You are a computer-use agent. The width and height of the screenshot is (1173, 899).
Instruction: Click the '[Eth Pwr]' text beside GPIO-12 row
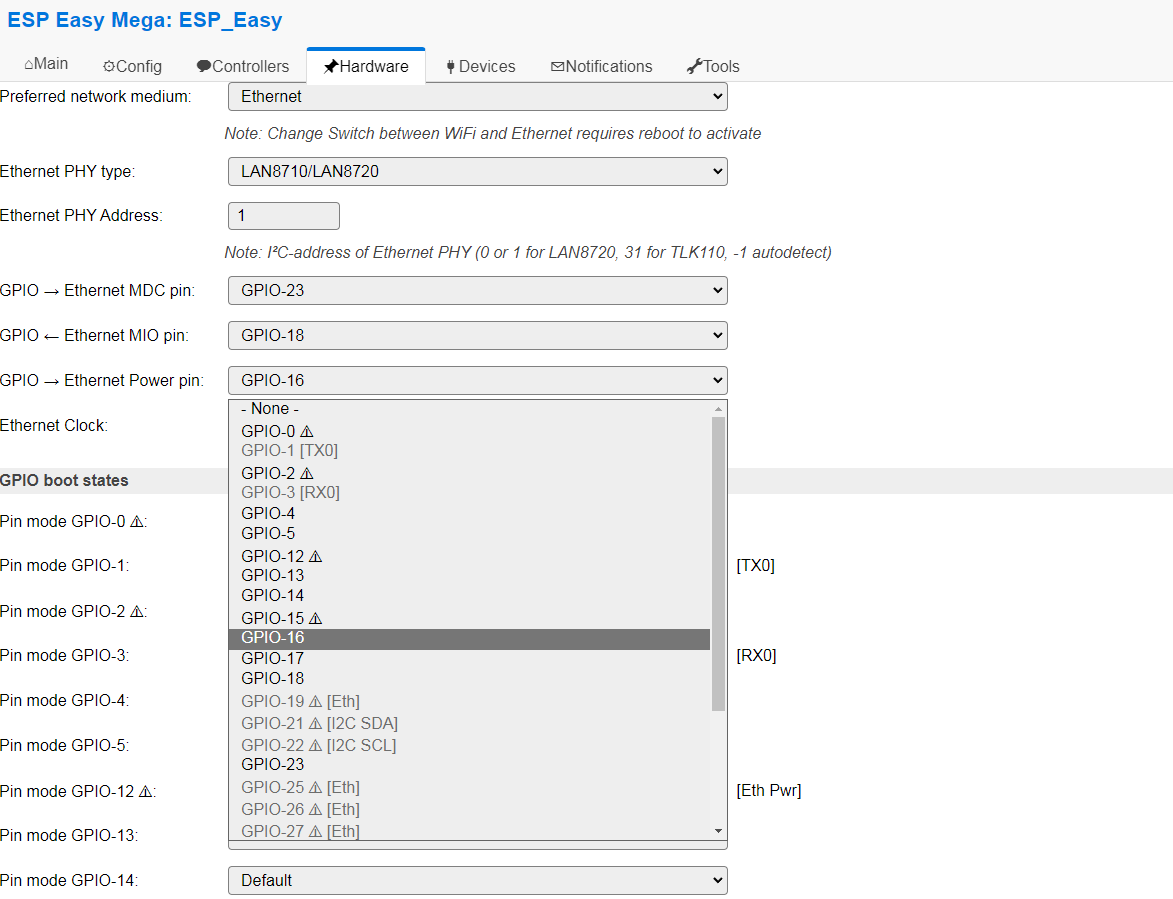click(x=769, y=791)
